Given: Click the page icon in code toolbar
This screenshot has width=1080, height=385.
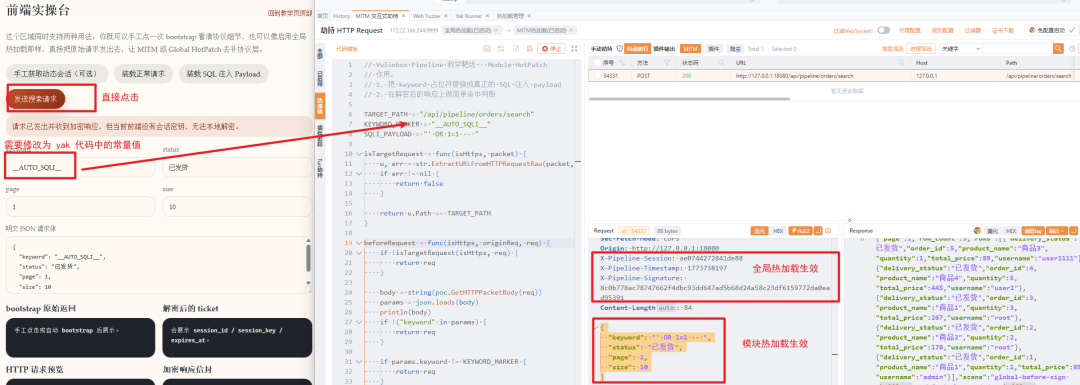Looking at the screenshot, I should click(516, 49).
